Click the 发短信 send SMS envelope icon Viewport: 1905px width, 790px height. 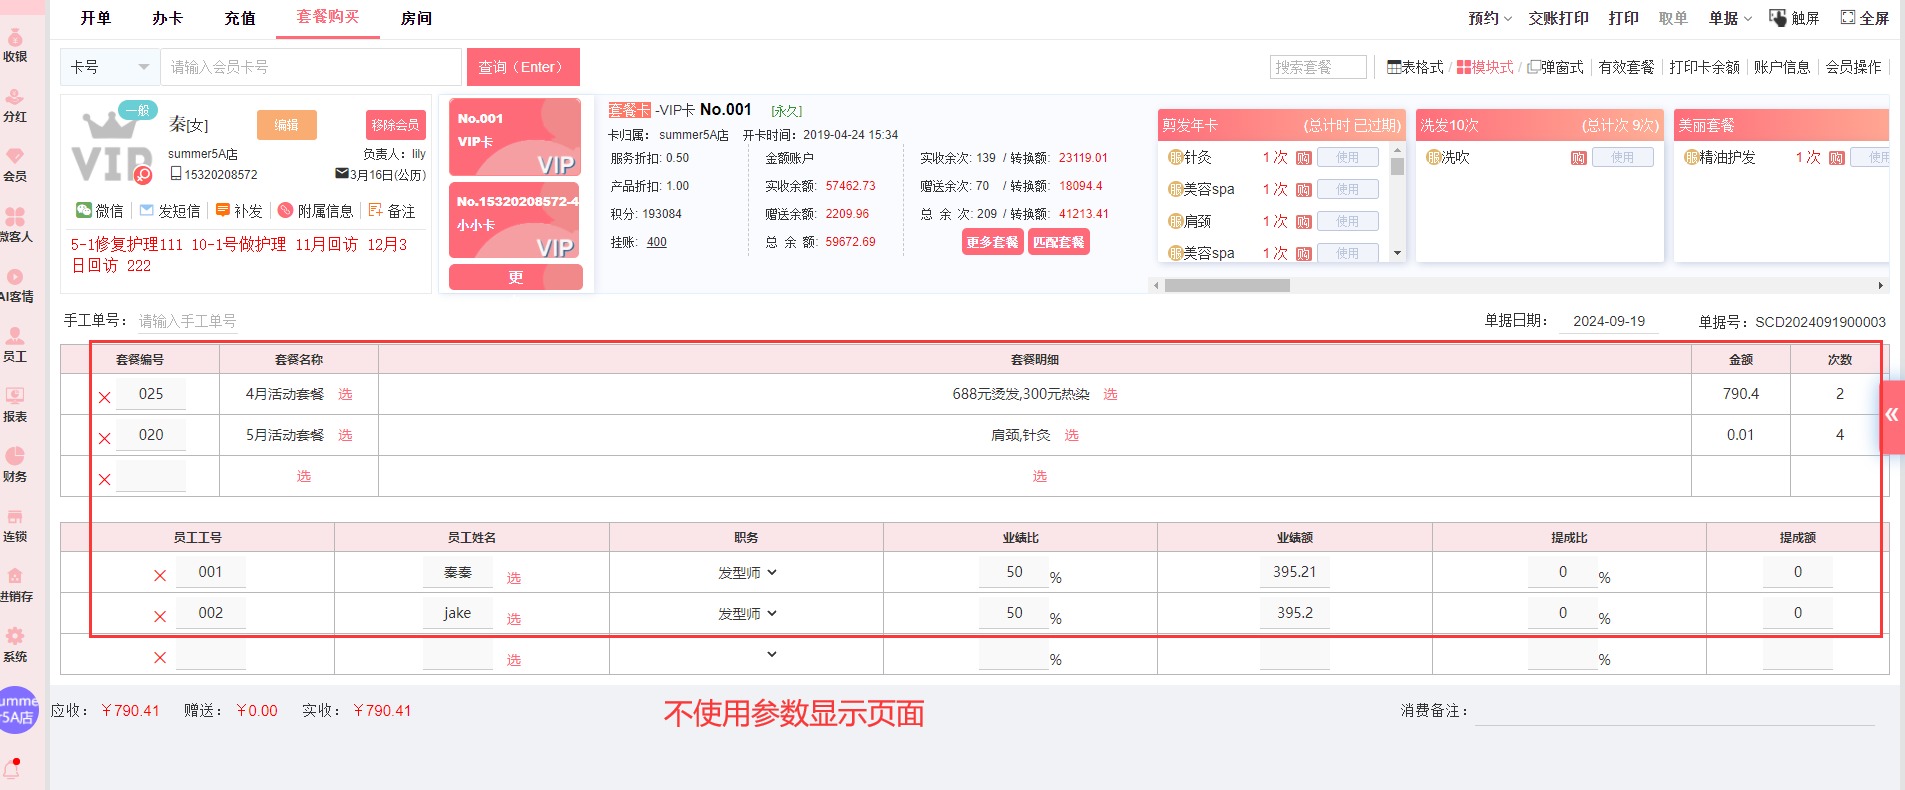pyautogui.click(x=146, y=210)
